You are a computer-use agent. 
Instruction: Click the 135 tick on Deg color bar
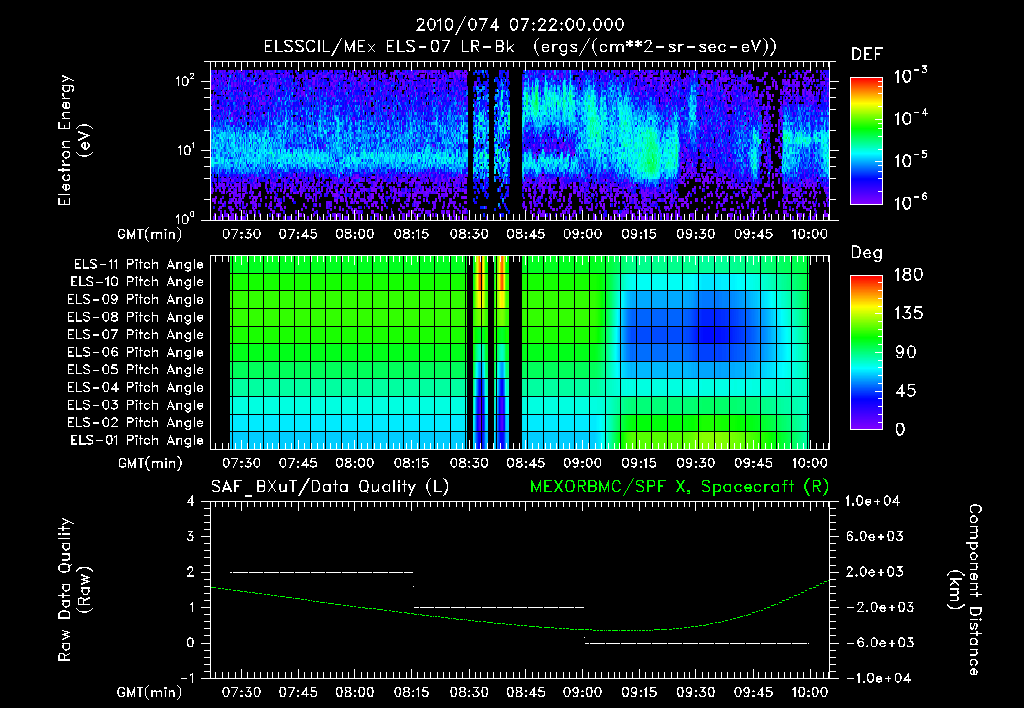pyautogui.click(x=908, y=314)
